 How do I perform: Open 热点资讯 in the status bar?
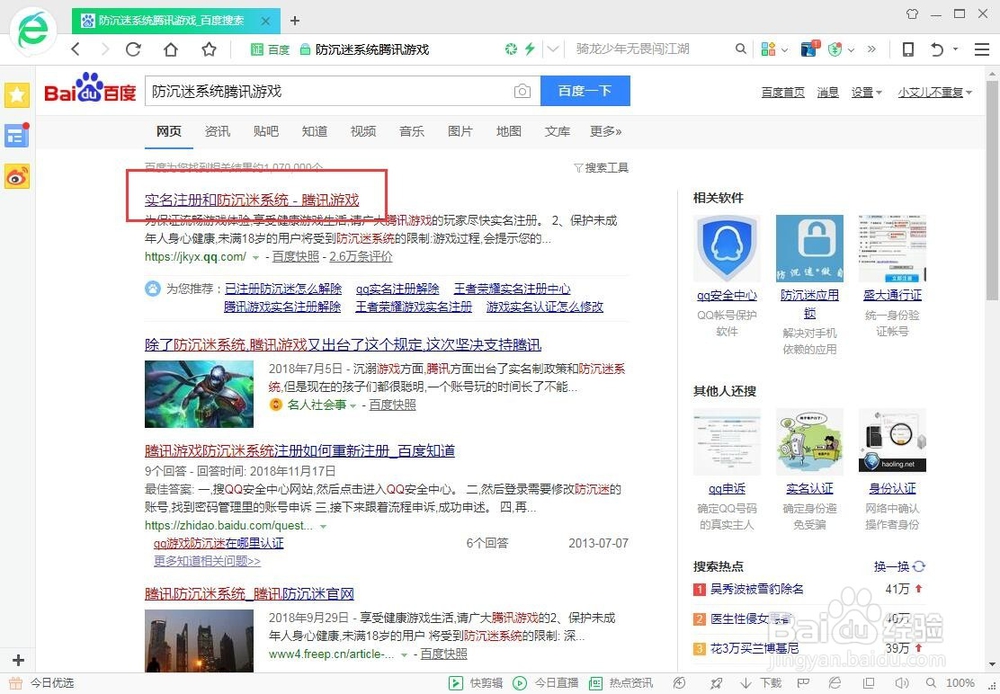(x=621, y=683)
